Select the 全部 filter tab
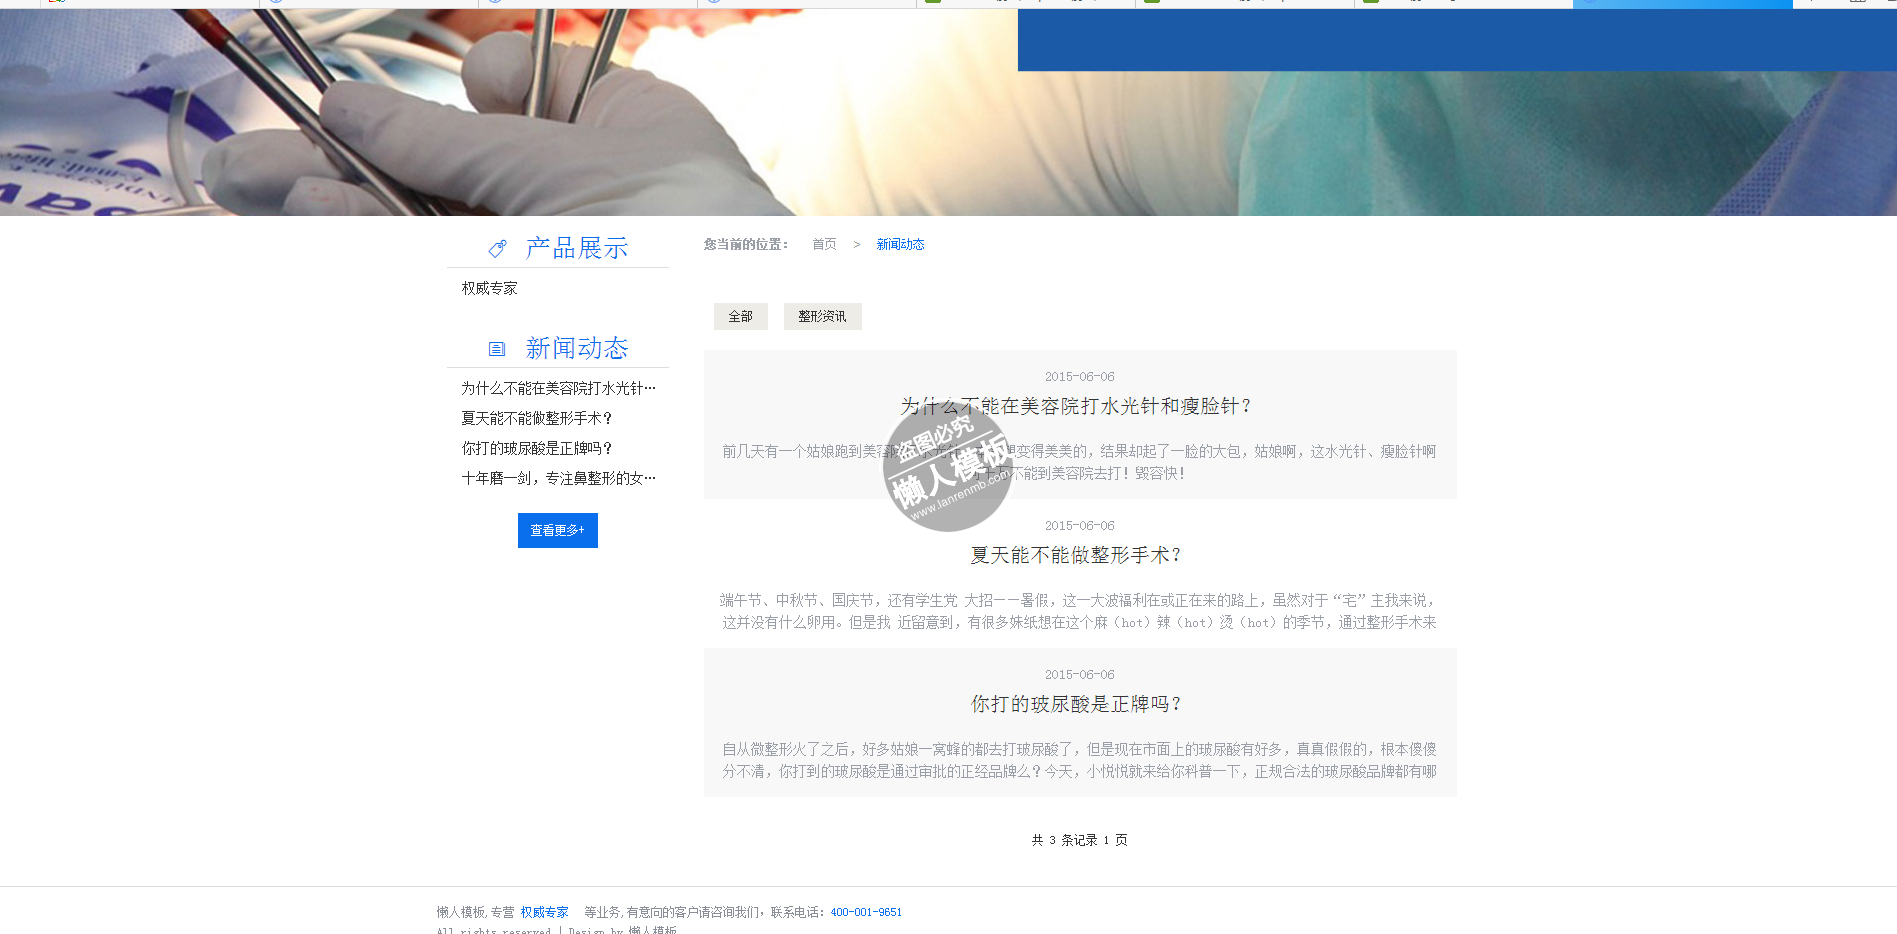The height and width of the screenshot is (934, 1897). pyautogui.click(x=740, y=316)
